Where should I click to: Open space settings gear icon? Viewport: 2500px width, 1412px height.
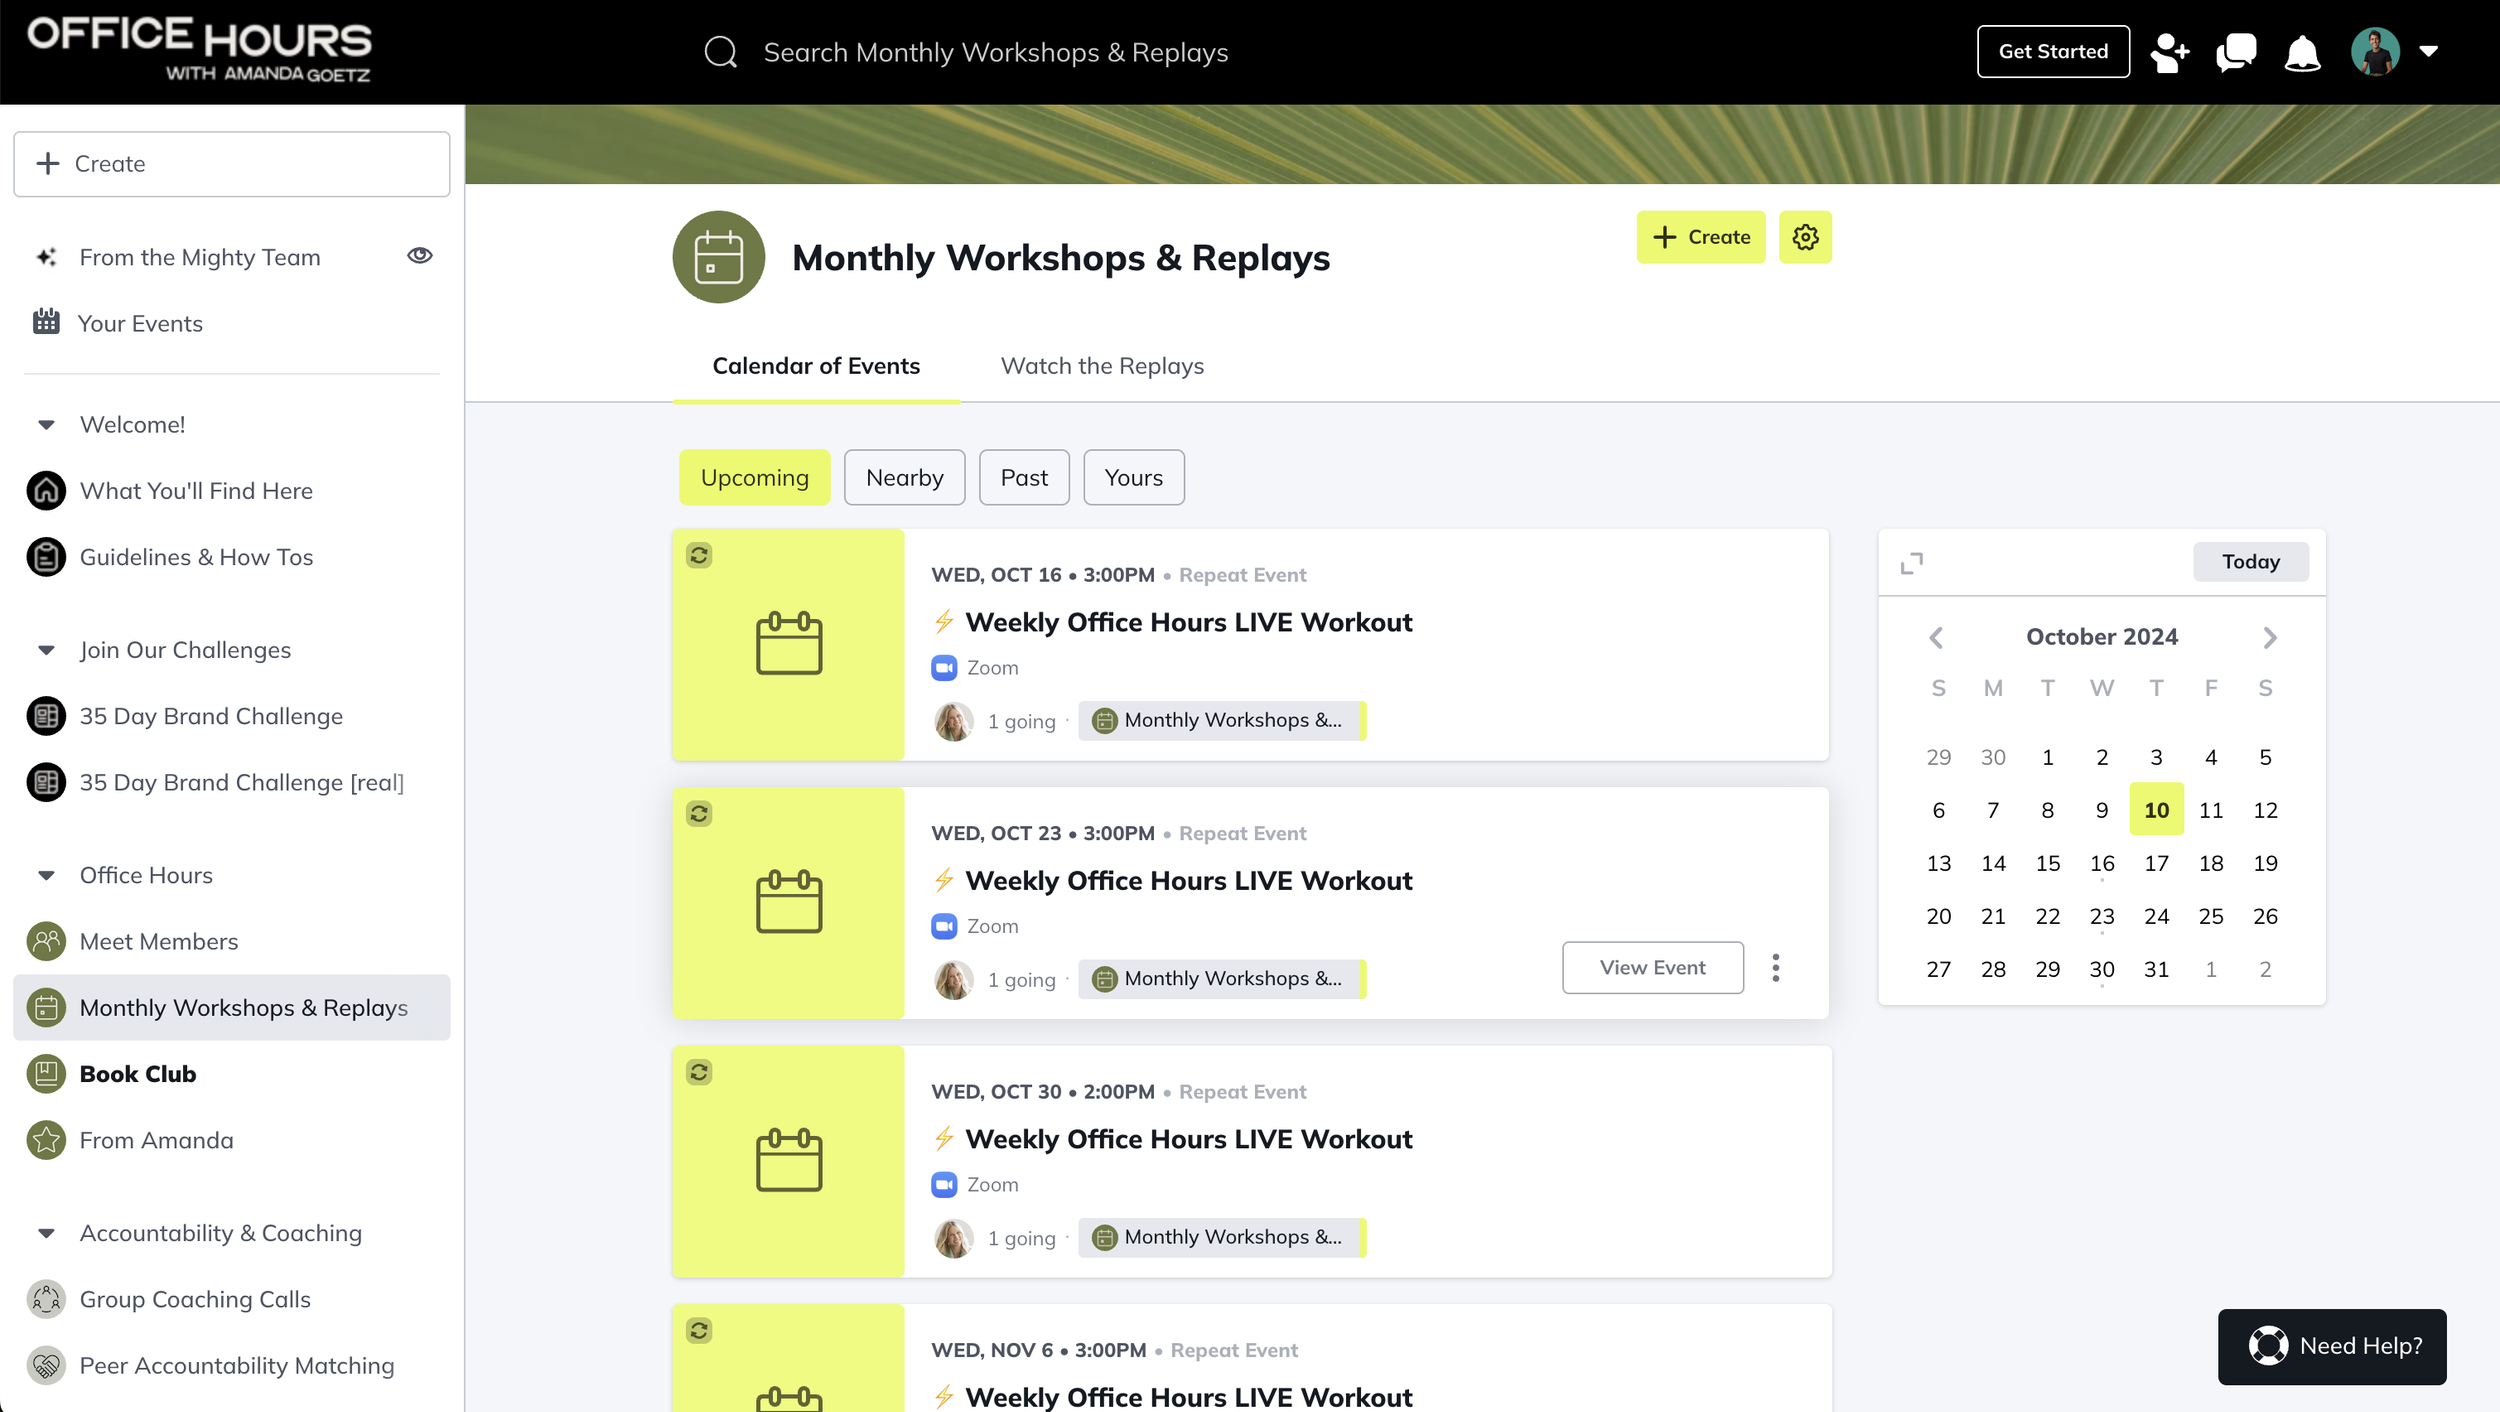1805,237
